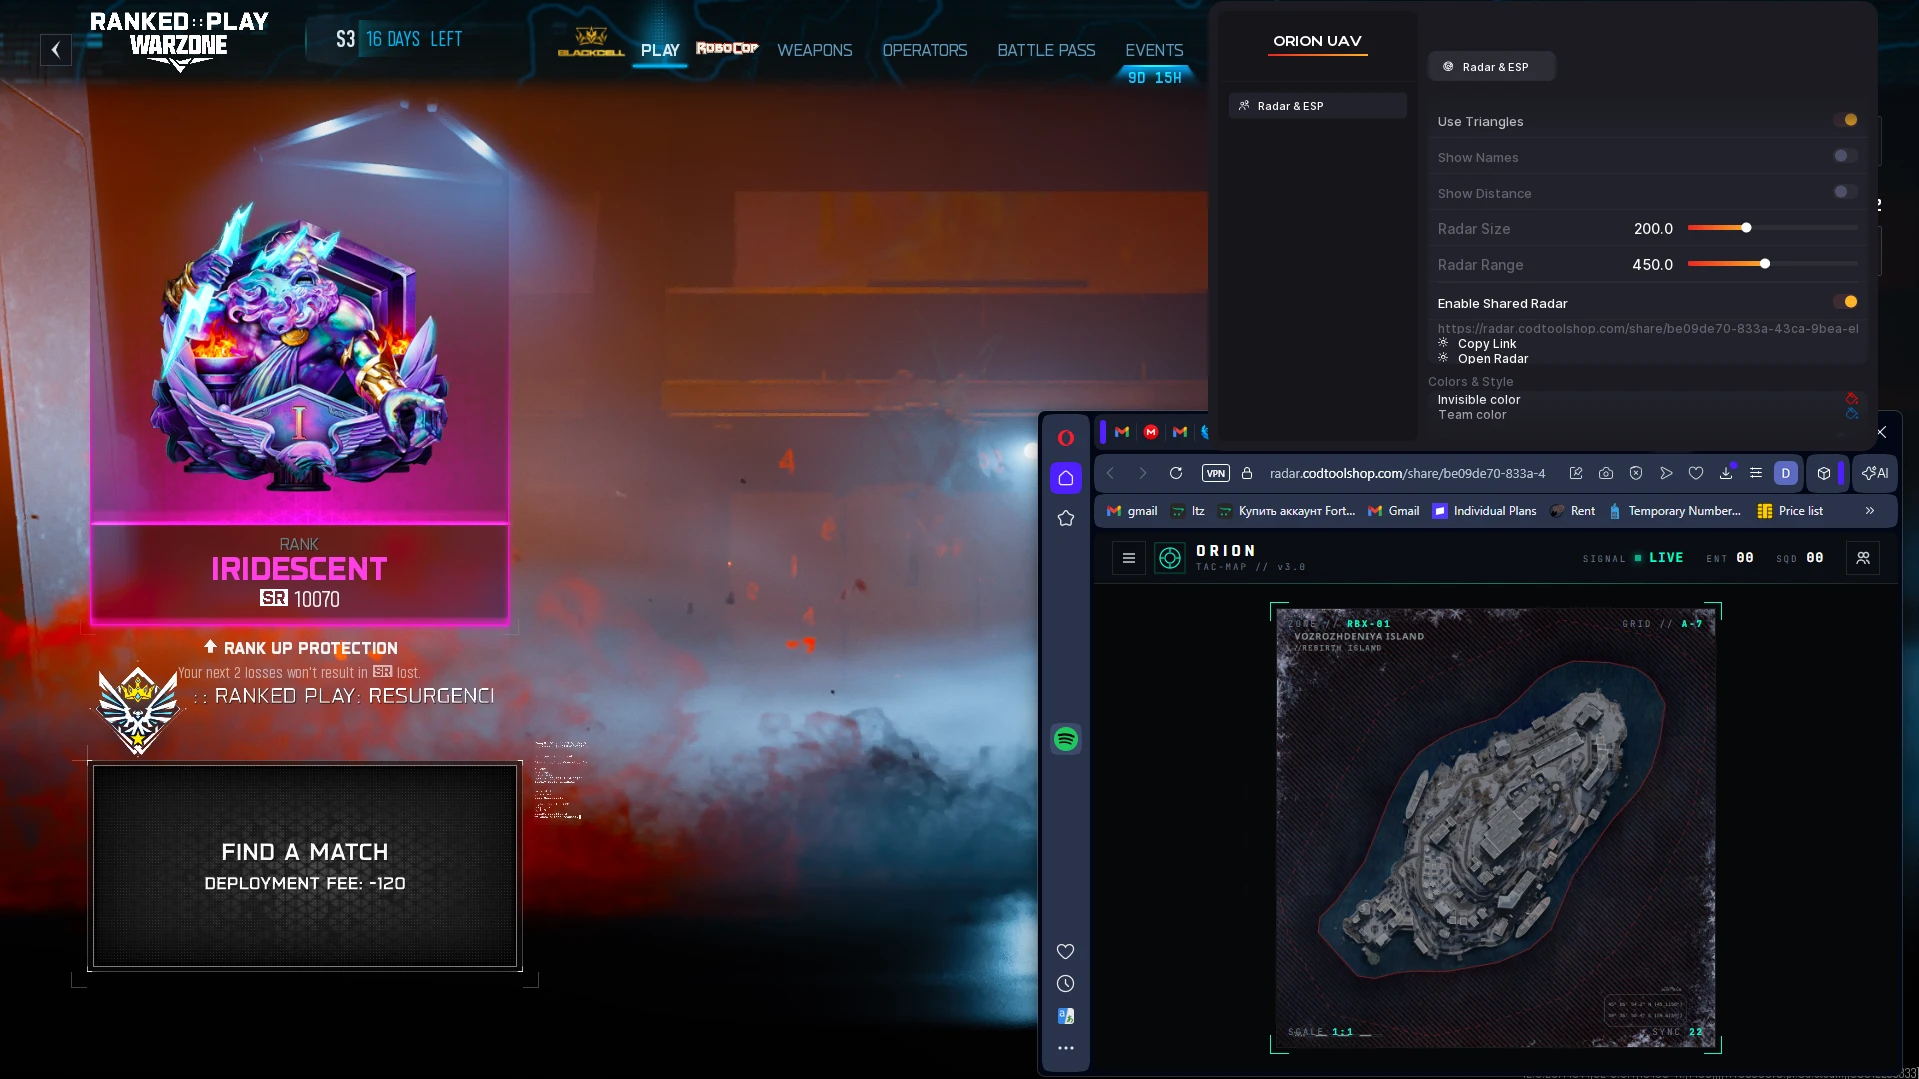
Task: Open the Rent bookmark
Action: coord(1573,511)
